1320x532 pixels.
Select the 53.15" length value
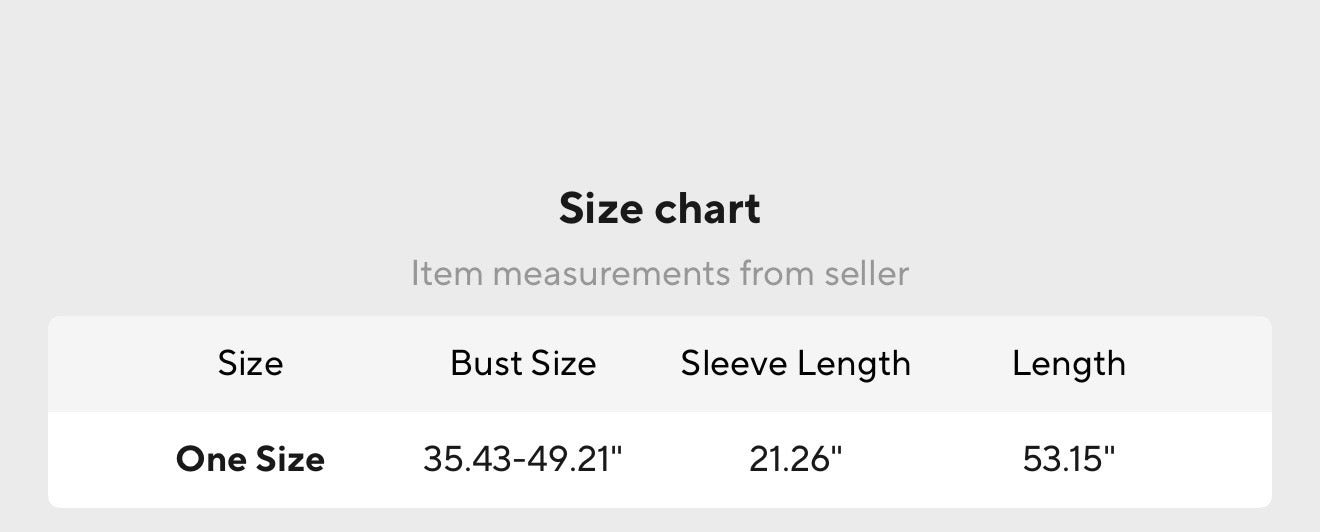(x=1069, y=460)
